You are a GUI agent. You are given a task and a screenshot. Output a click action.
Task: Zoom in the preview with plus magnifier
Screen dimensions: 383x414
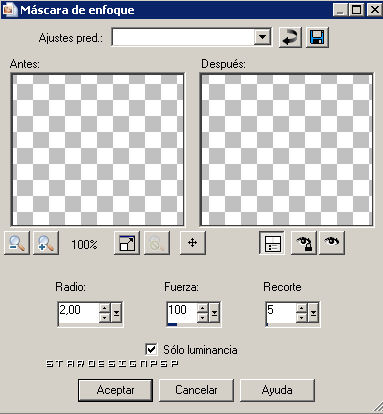(46, 243)
